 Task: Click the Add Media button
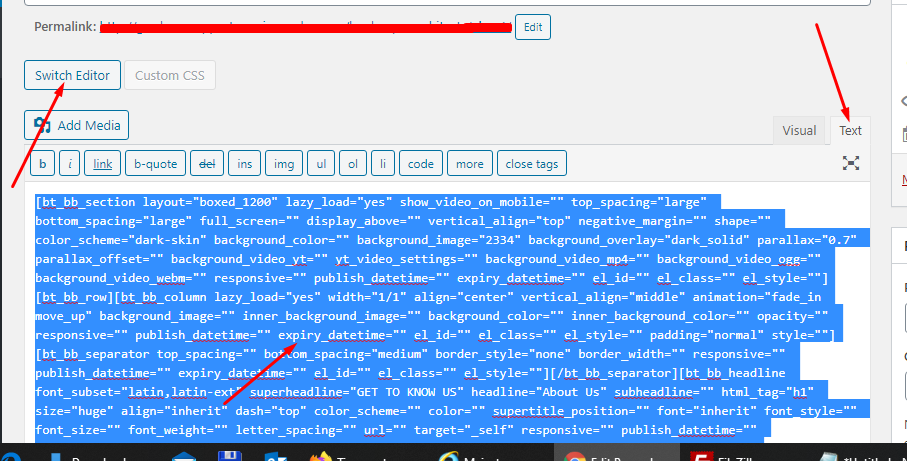(x=77, y=125)
